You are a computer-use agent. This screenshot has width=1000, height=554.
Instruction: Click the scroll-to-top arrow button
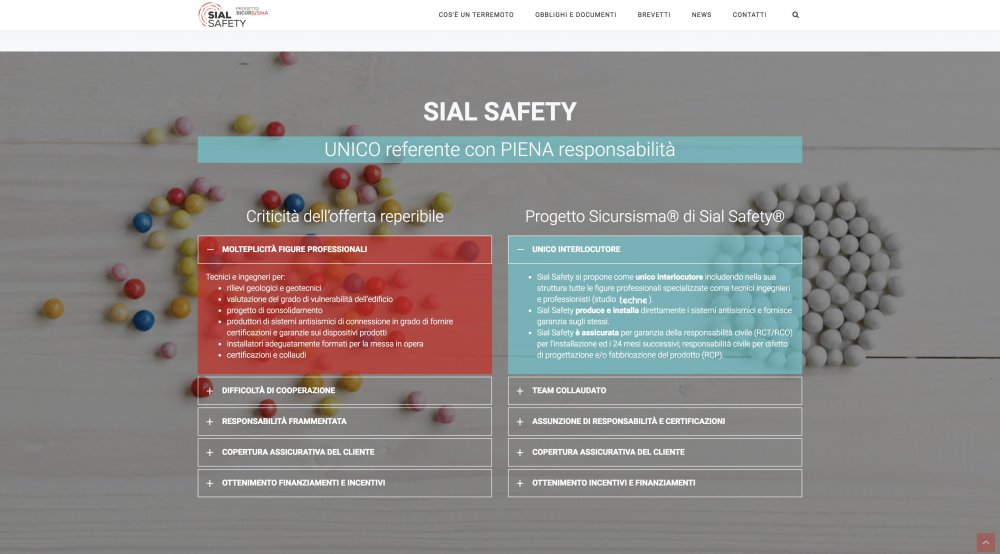[x=985, y=543]
